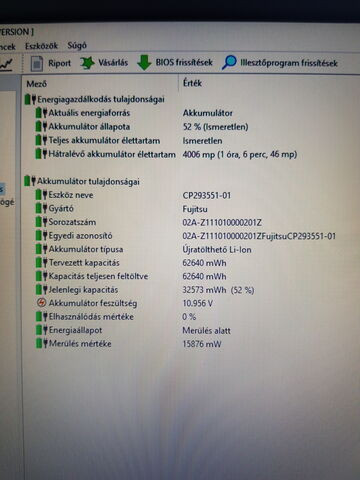The height and width of the screenshot is (480, 360).
Task: Click the Érték column header
Action: [192, 83]
